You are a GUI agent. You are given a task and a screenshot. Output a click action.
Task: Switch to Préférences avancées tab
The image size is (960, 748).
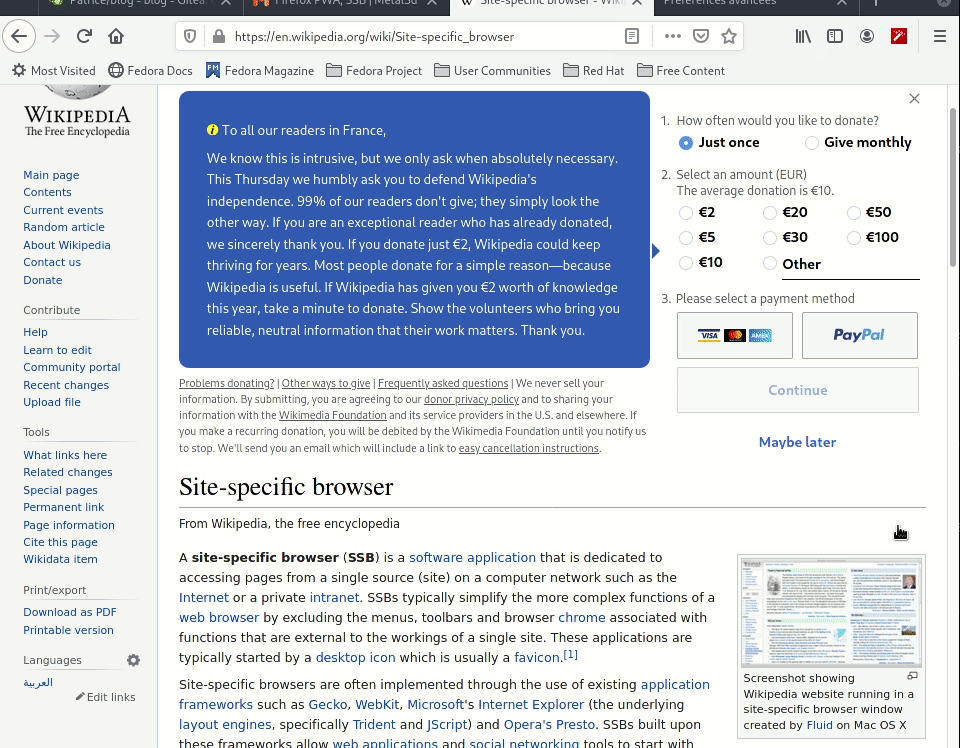(756, 4)
